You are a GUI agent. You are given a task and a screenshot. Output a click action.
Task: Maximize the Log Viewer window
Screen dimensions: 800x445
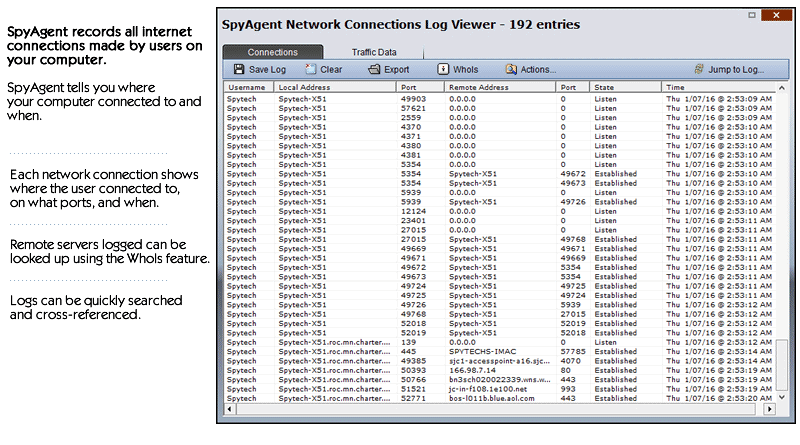(x=752, y=15)
